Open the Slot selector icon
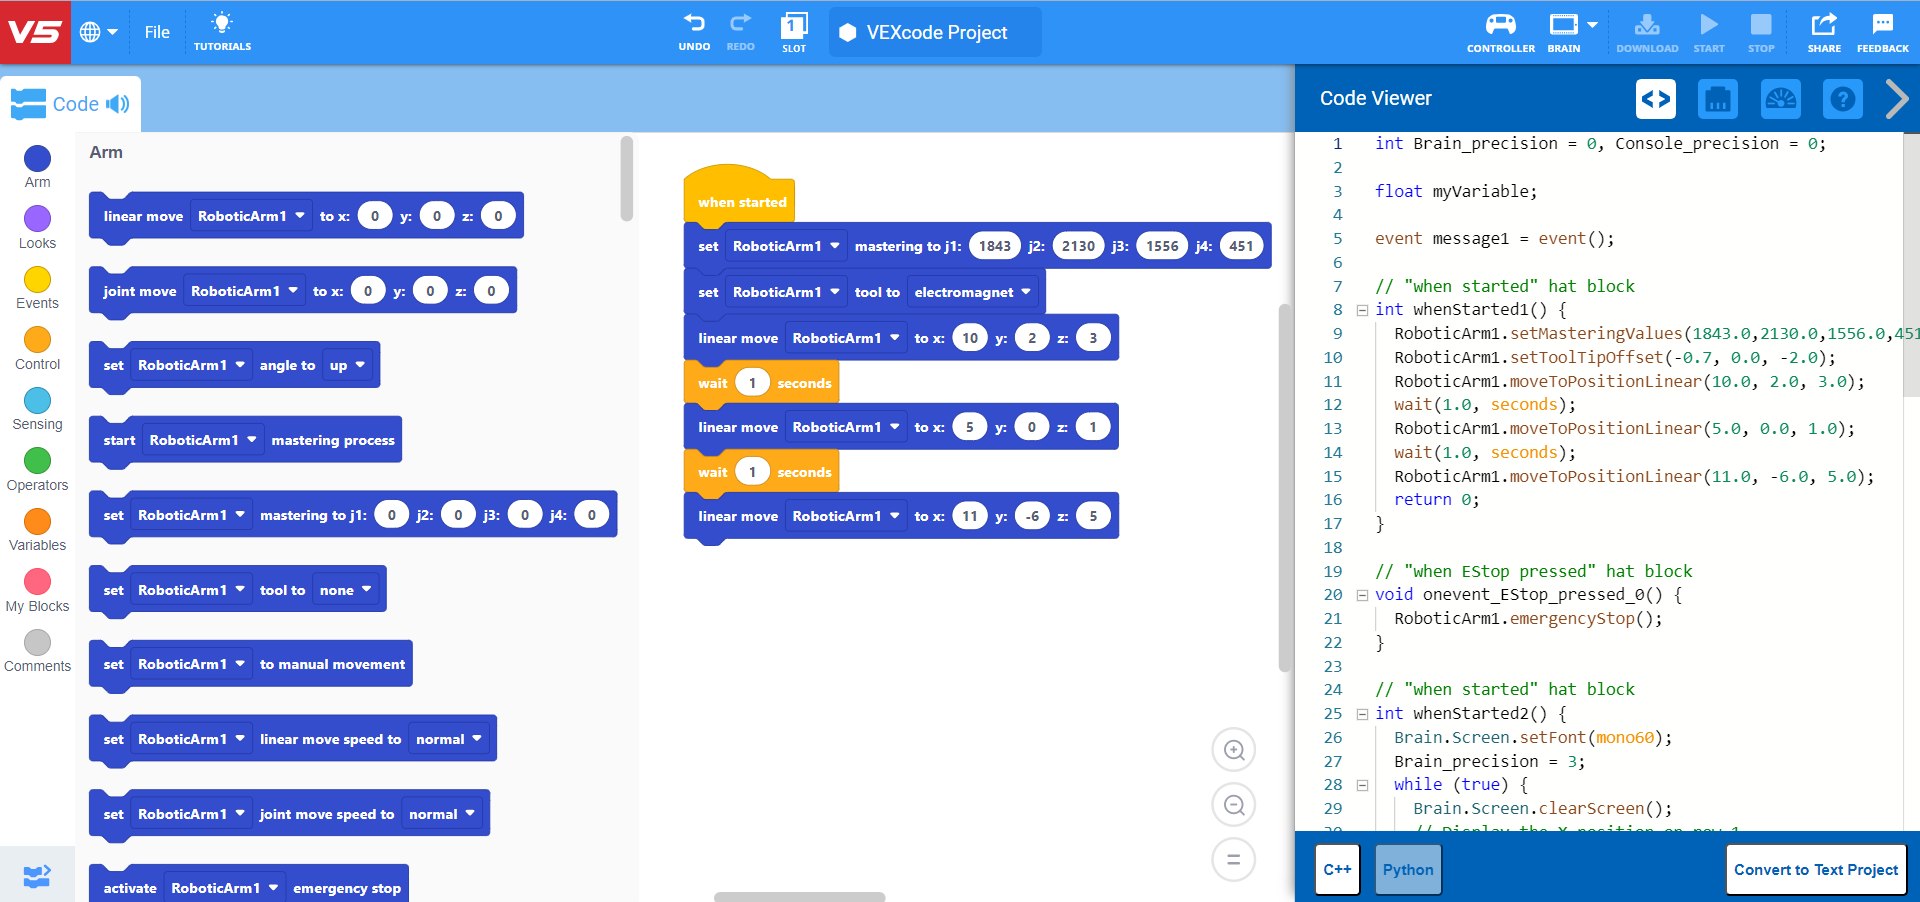This screenshot has height=902, width=1920. click(794, 32)
